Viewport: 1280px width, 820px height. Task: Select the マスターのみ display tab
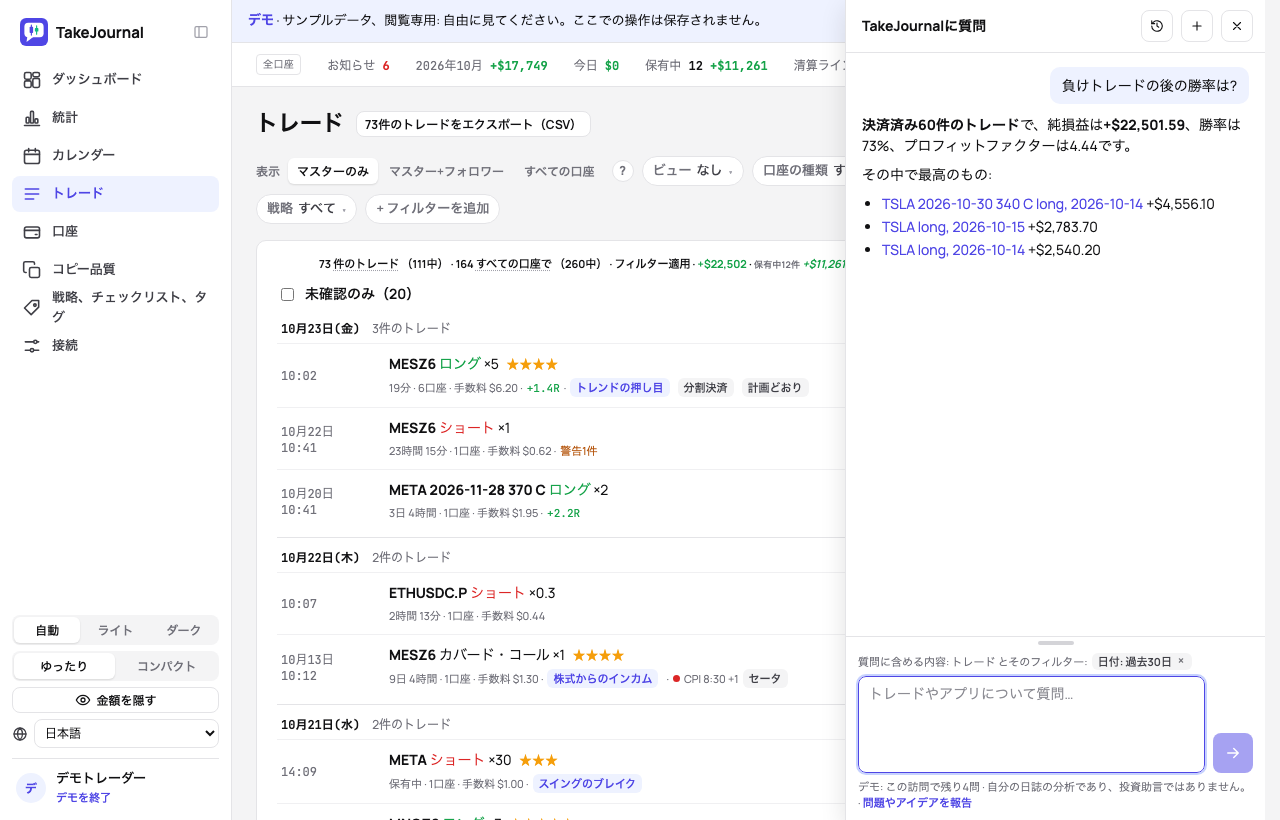(333, 171)
